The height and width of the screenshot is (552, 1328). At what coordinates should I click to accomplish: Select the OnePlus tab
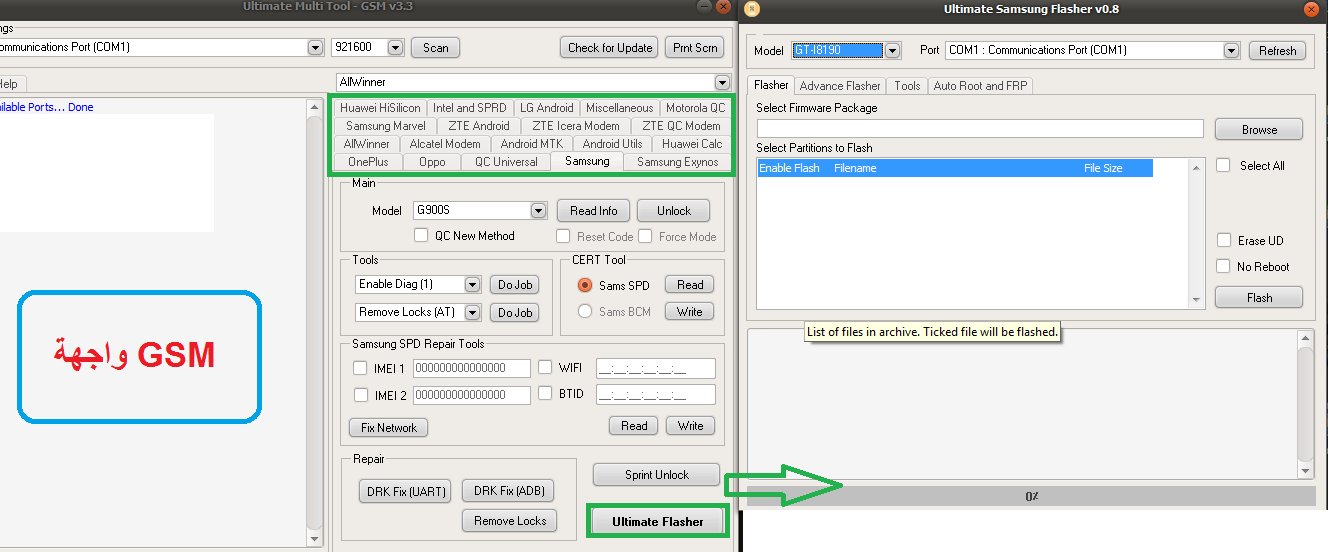pyautogui.click(x=368, y=162)
